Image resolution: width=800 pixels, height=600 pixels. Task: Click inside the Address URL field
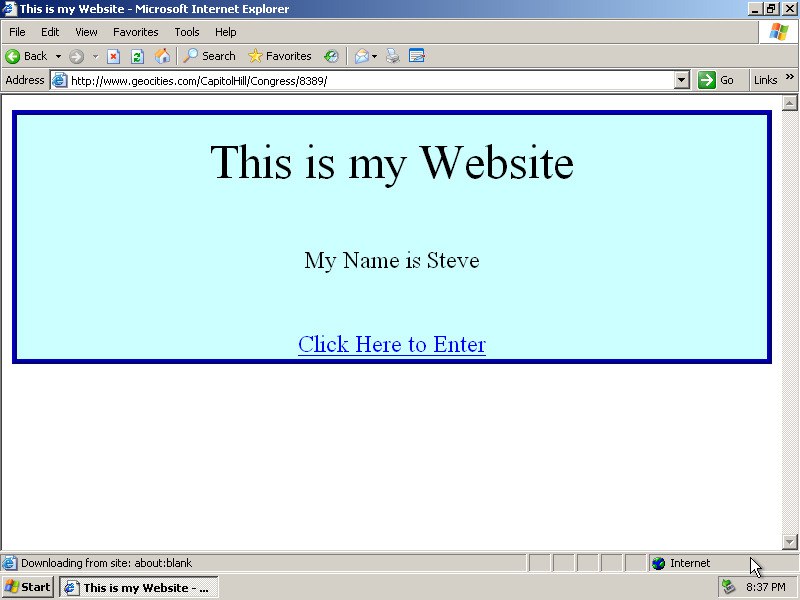(370, 80)
